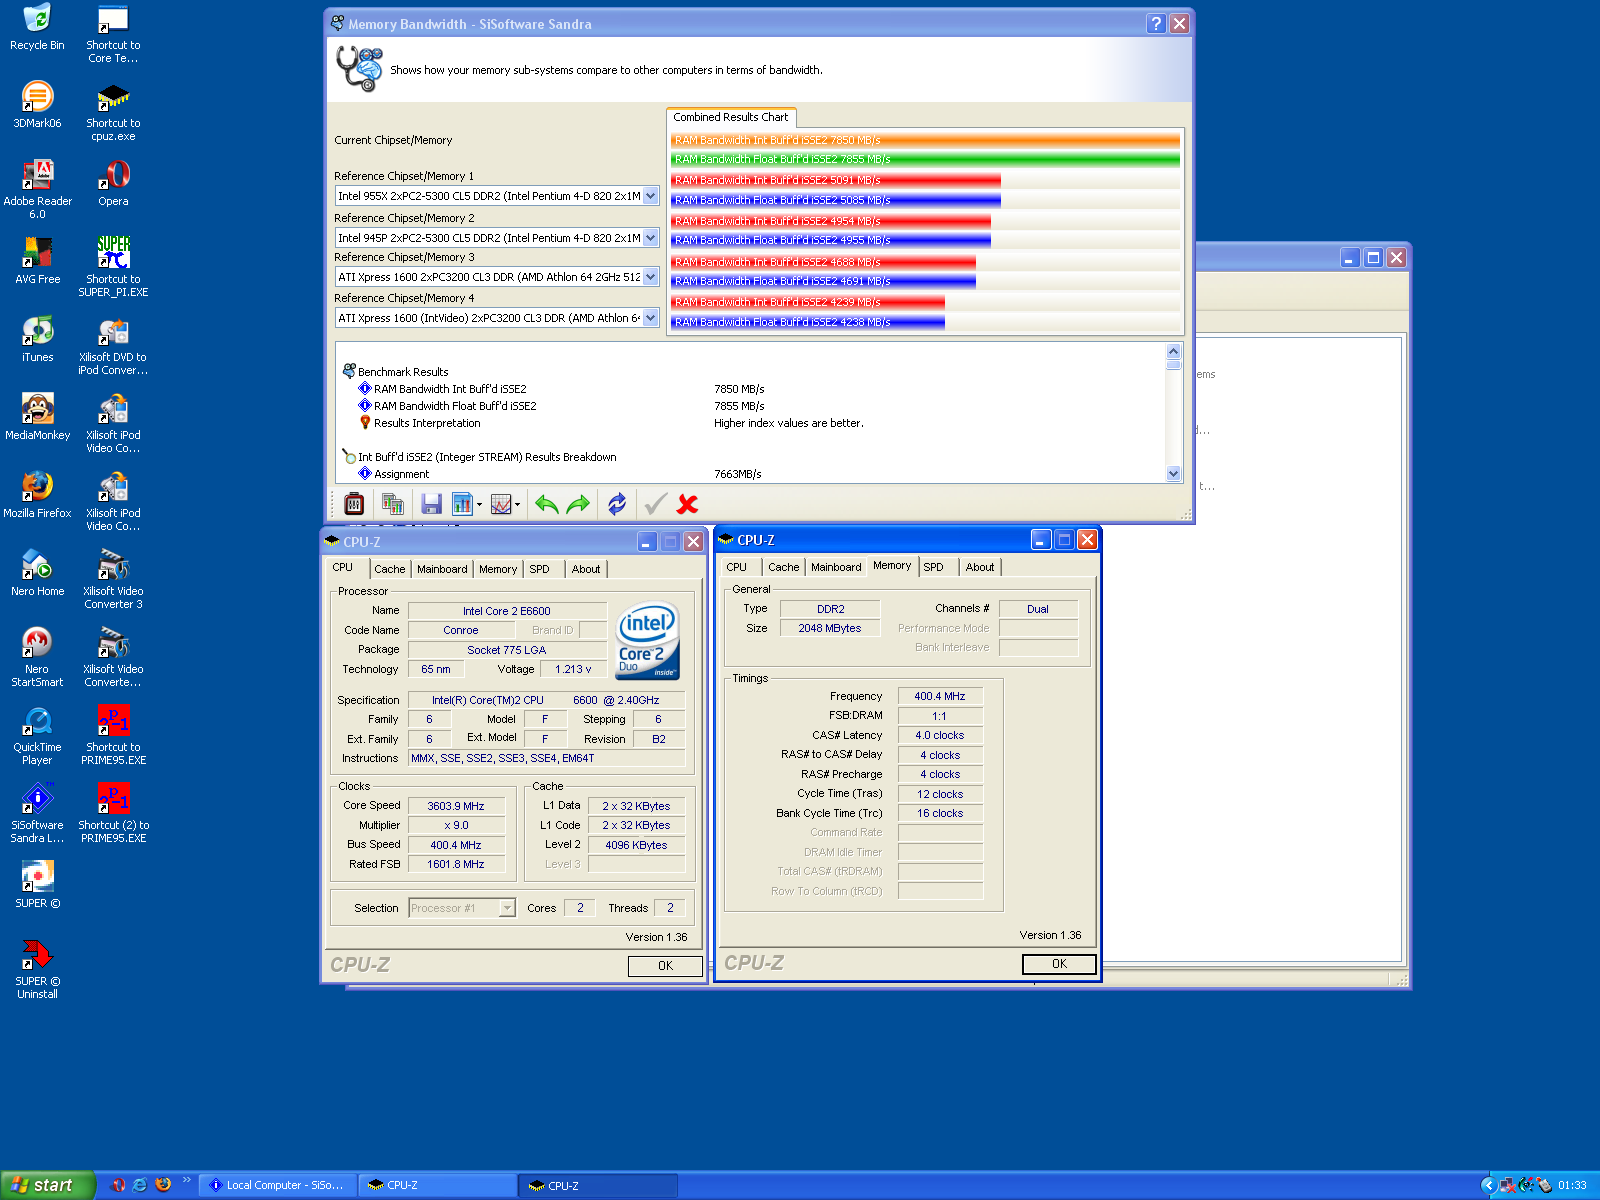Click OK in the right CPU-Z window

point(1059,964)
